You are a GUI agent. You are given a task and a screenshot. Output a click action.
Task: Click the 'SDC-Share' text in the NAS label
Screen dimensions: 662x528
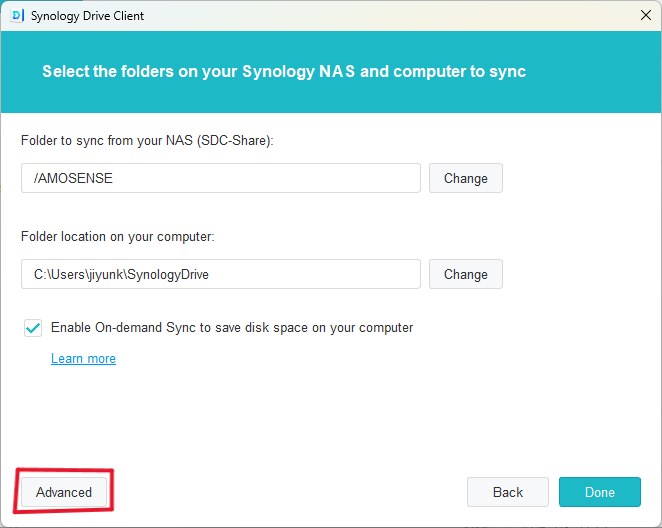[x=234, y=141]
